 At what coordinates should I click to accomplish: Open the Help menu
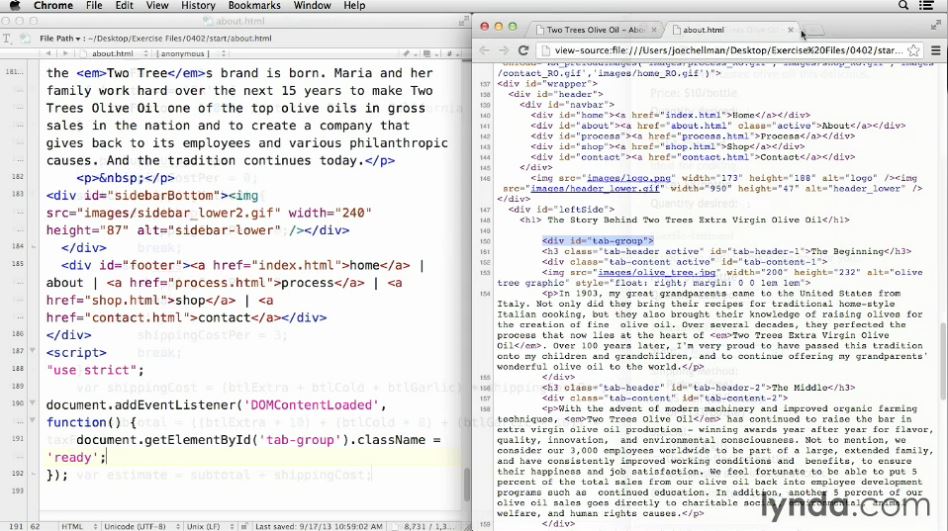point(354,5)
